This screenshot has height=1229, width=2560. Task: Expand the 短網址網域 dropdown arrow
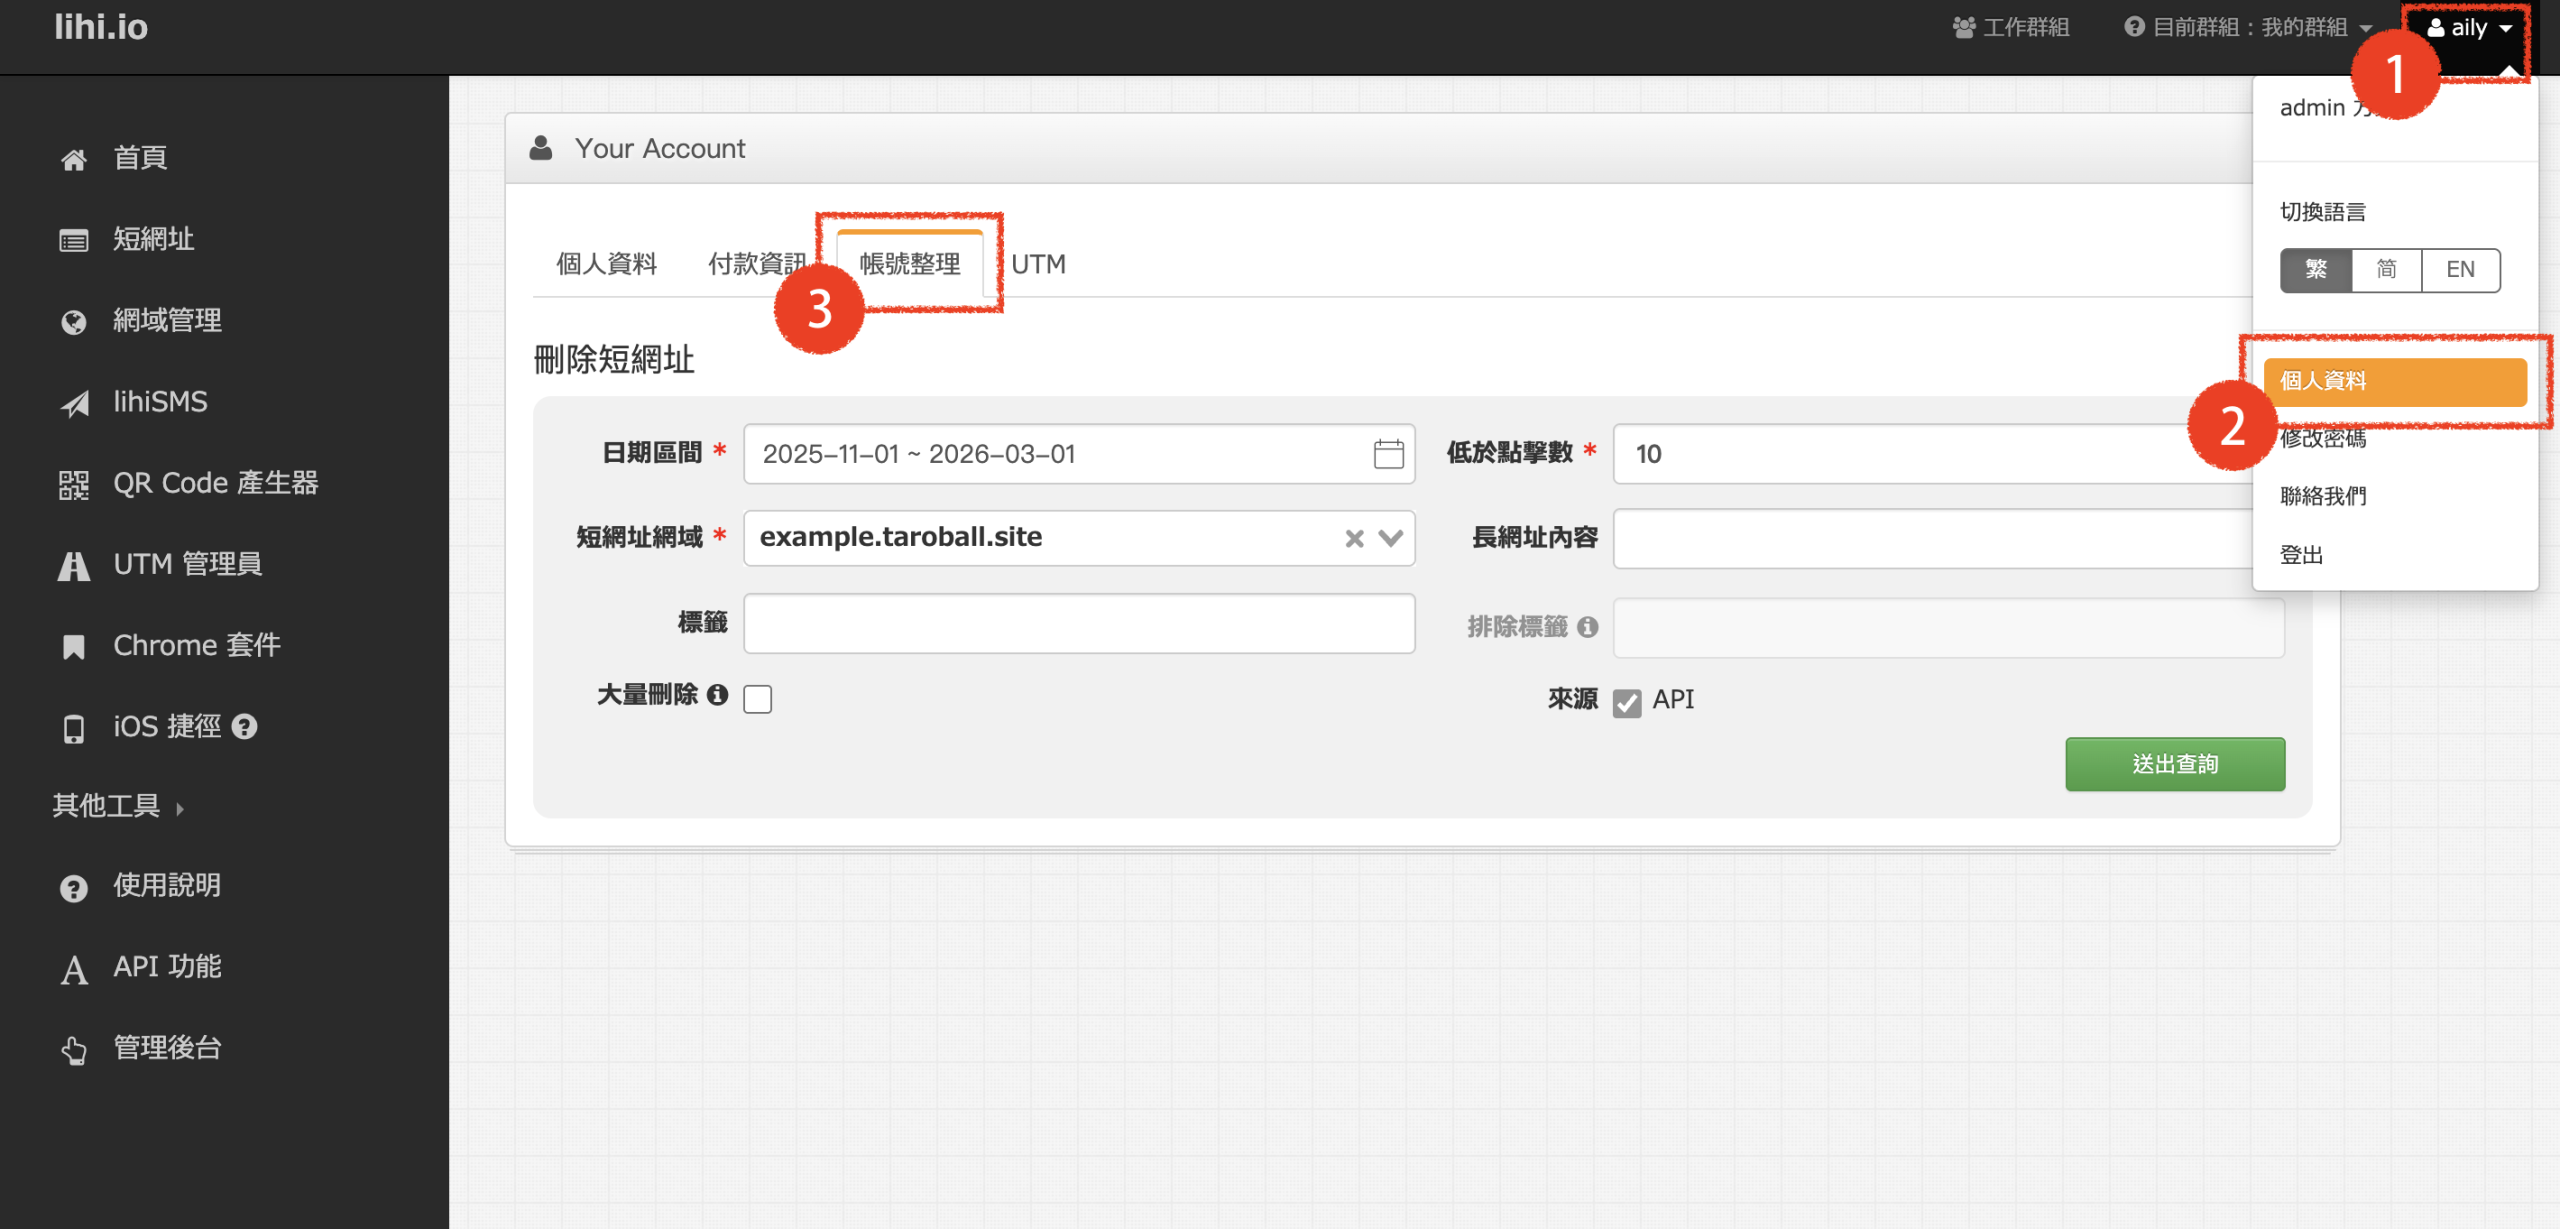(1390, 538)
